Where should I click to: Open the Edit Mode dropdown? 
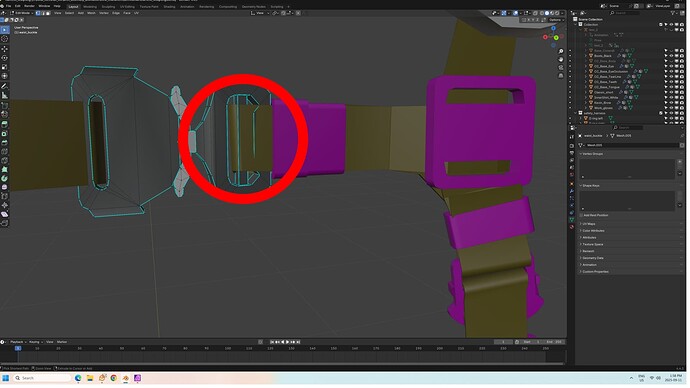click(x=21, y=13)
